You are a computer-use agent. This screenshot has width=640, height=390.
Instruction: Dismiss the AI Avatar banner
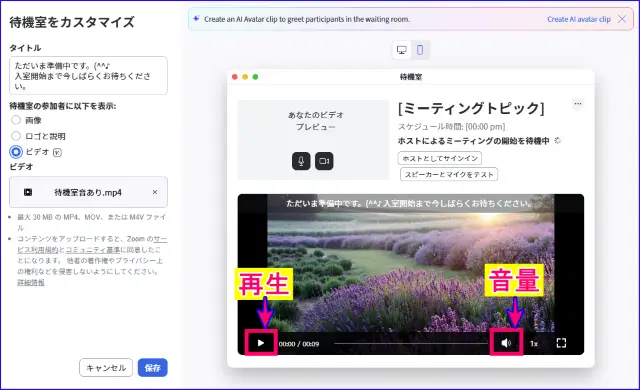pos(622,19)
